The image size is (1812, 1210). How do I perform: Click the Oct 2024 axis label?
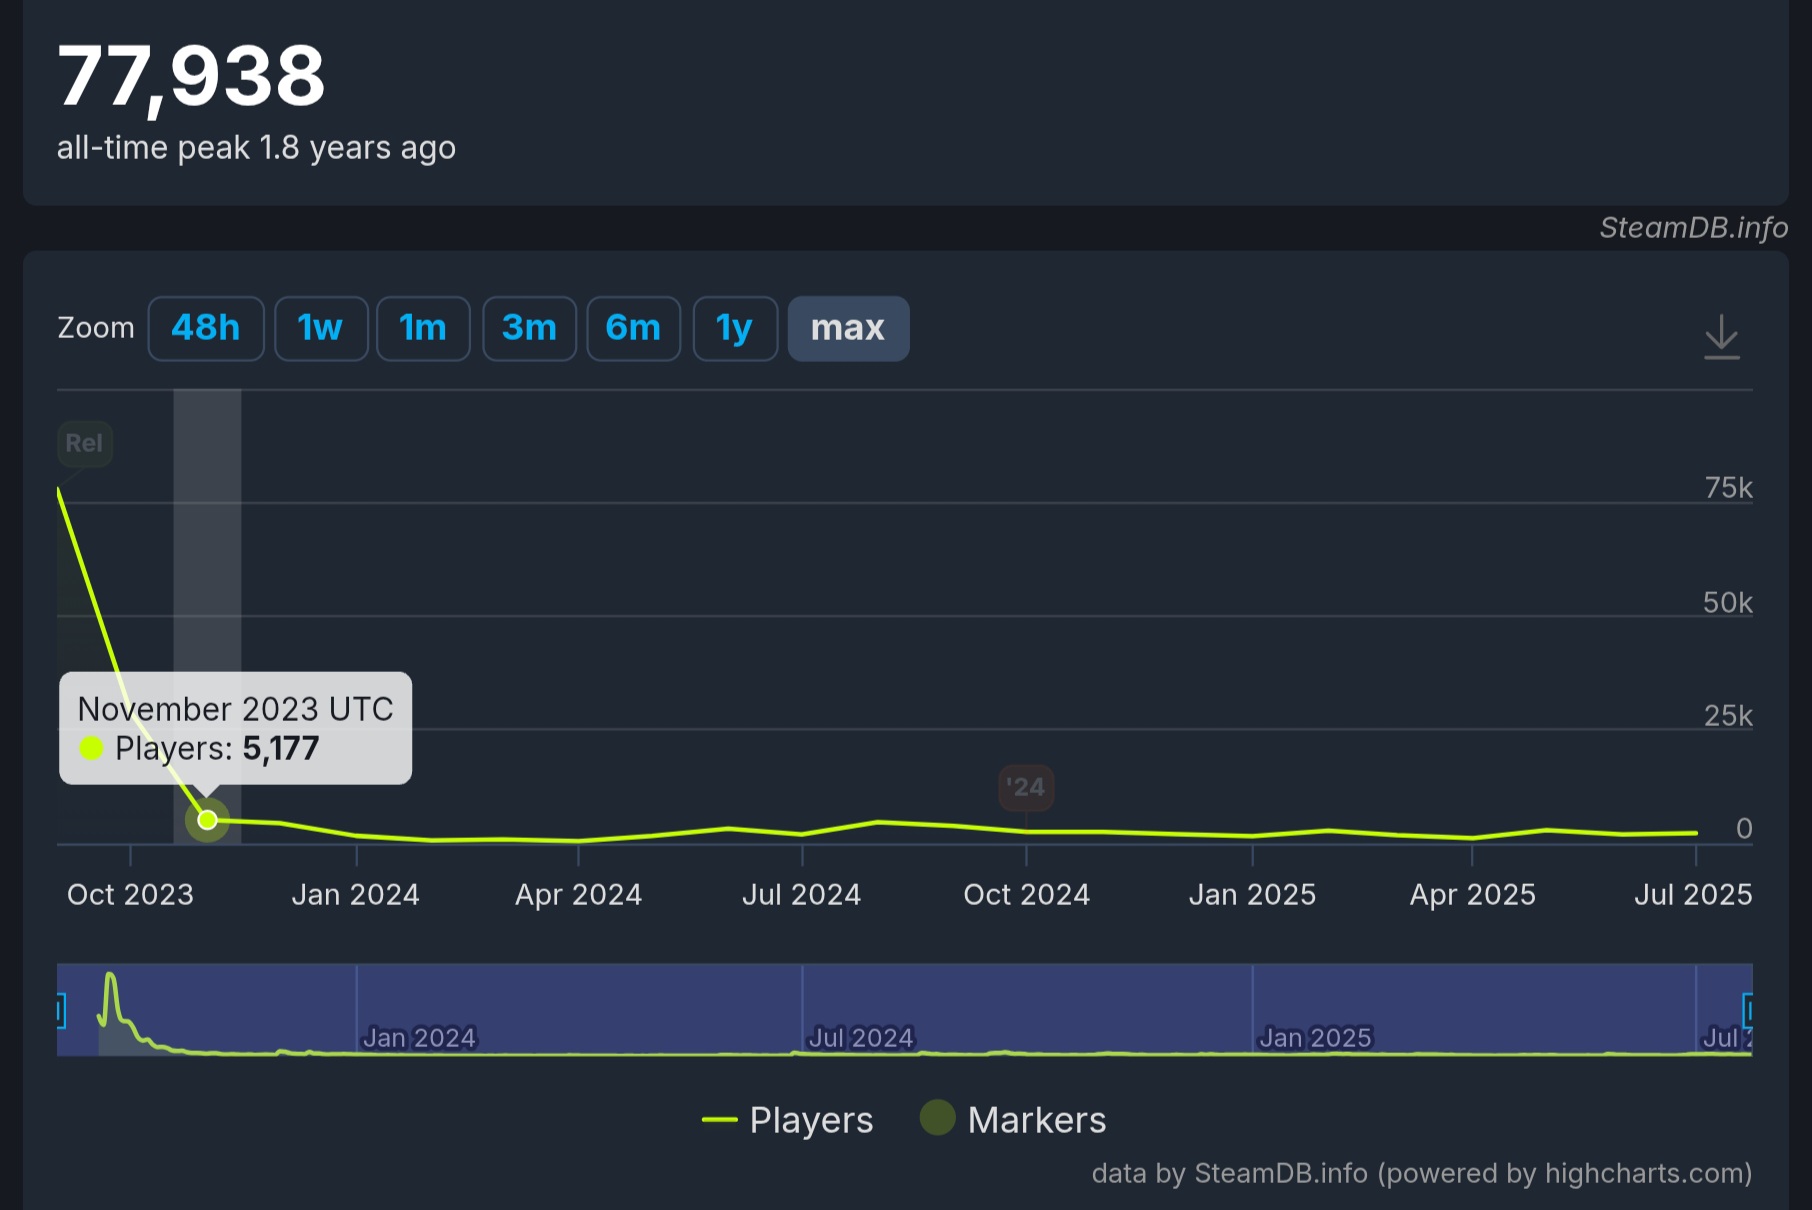tap(1026, 894)
